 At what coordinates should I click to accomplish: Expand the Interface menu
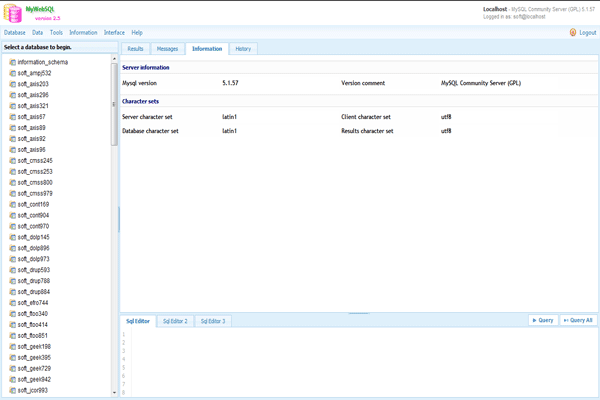[x=114, y=33]
